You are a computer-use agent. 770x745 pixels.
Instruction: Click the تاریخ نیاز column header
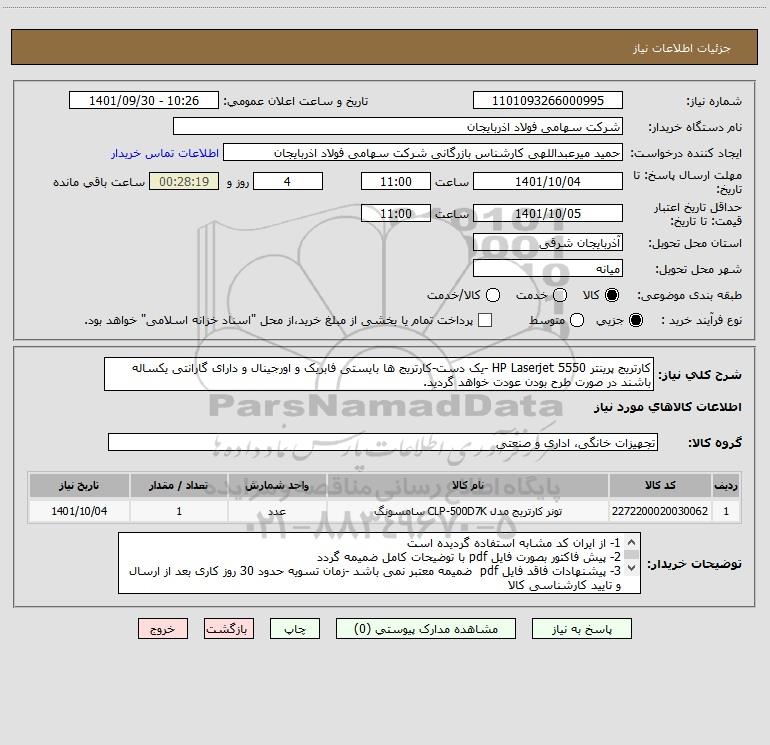click(x=79, y=486)
